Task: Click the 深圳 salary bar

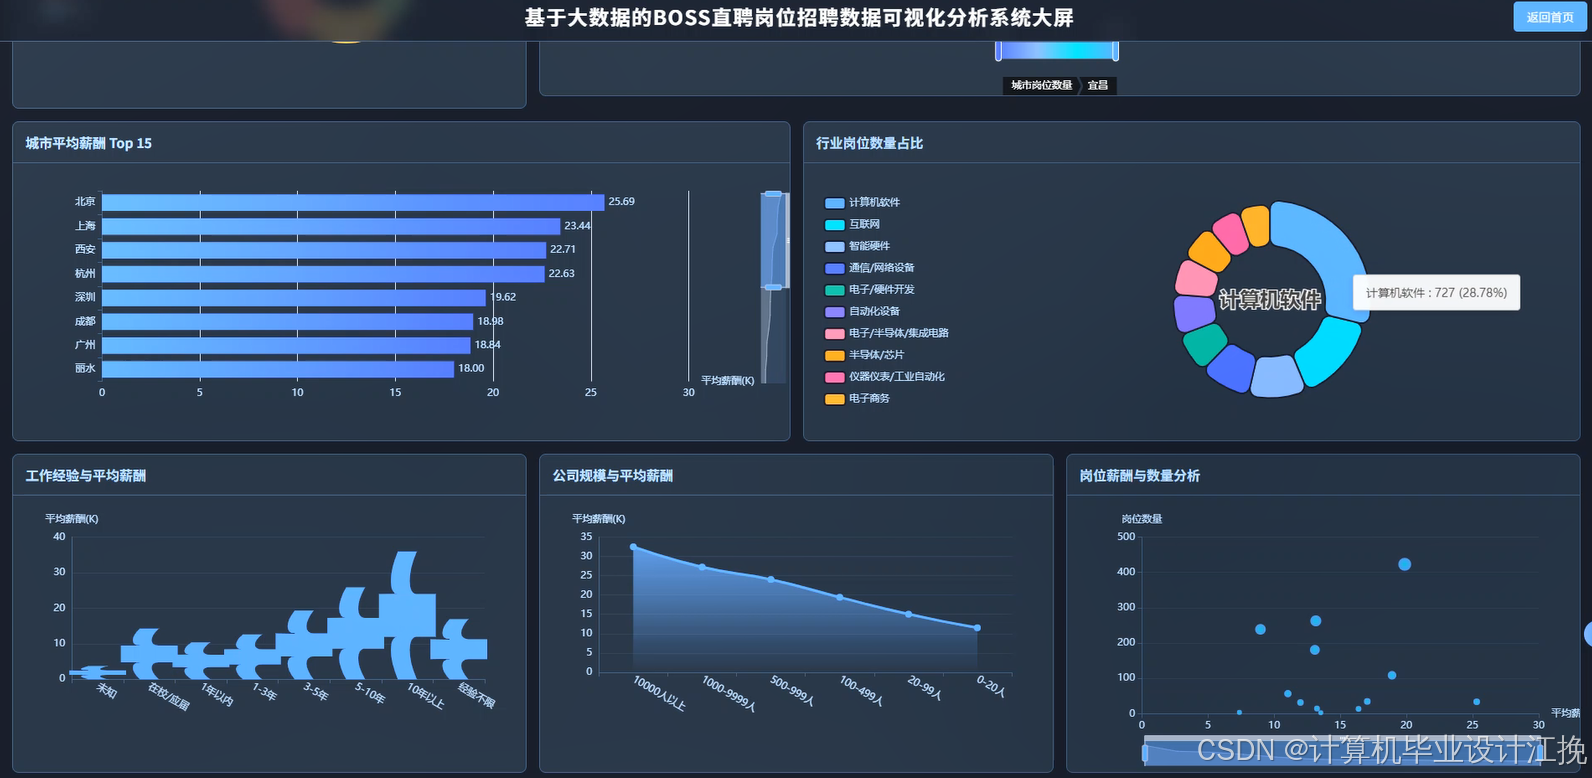Action: 294,298
